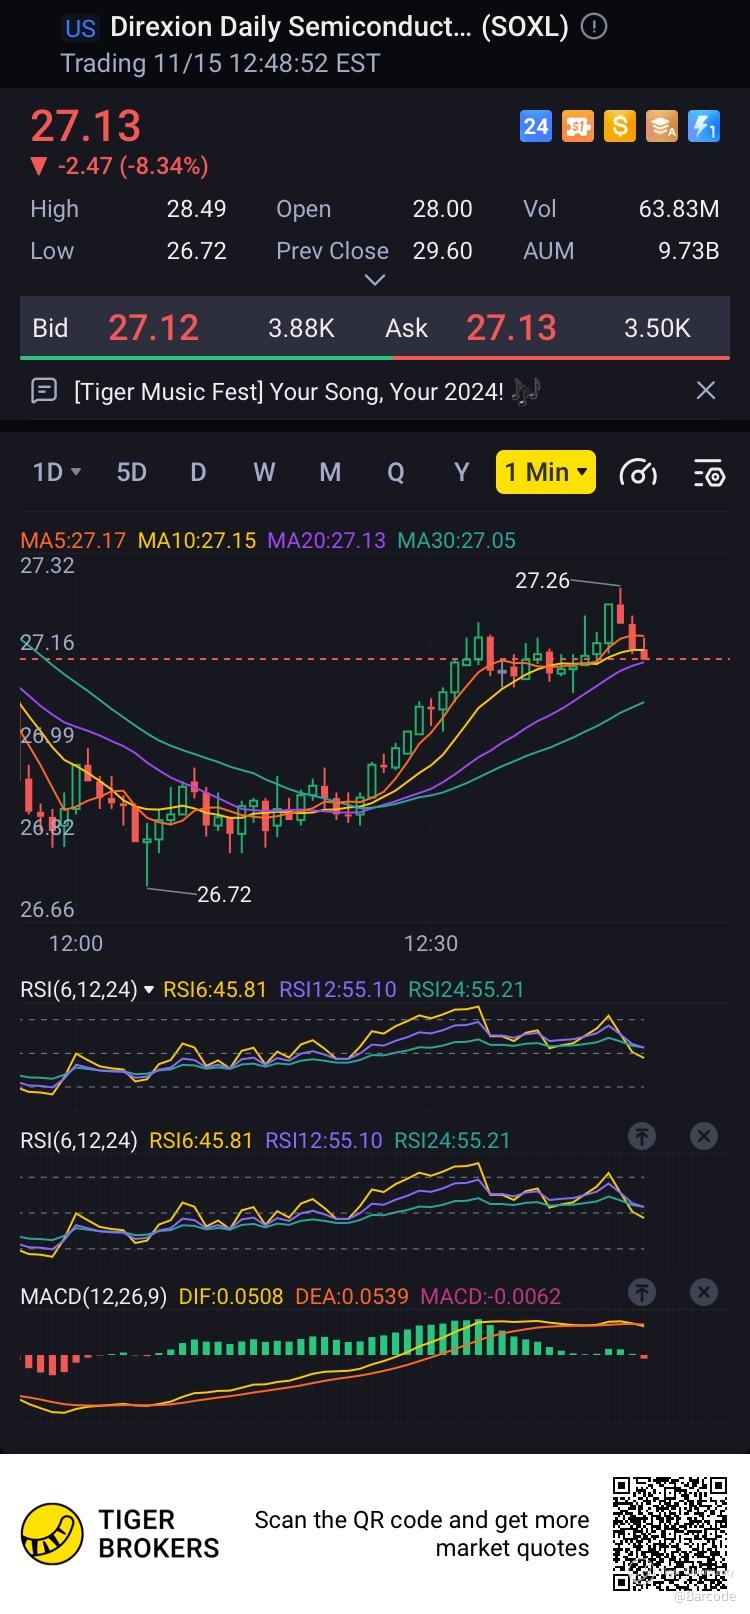The image size is (750, 1614).
Task: Tap the DIF:0.0508 value
Action: pyautogui.click(x=230, y=1297)
